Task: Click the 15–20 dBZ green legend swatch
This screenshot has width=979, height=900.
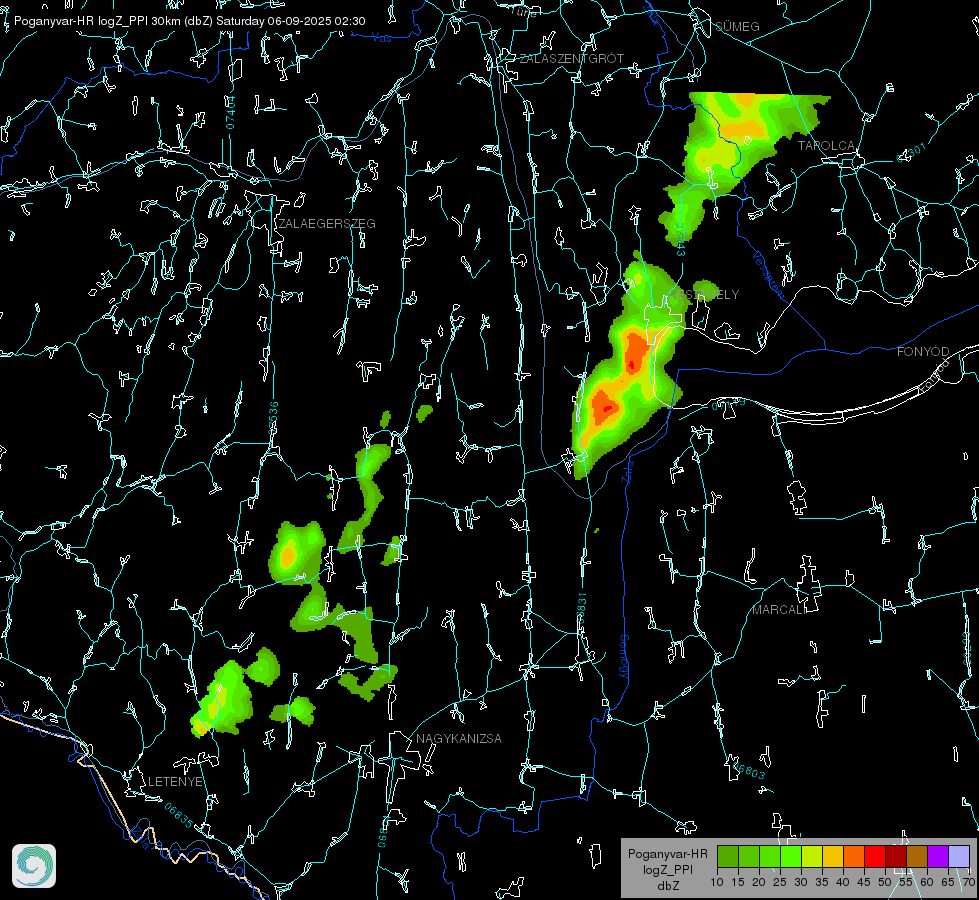Action: pyautogui.click(x=749, y=856)
